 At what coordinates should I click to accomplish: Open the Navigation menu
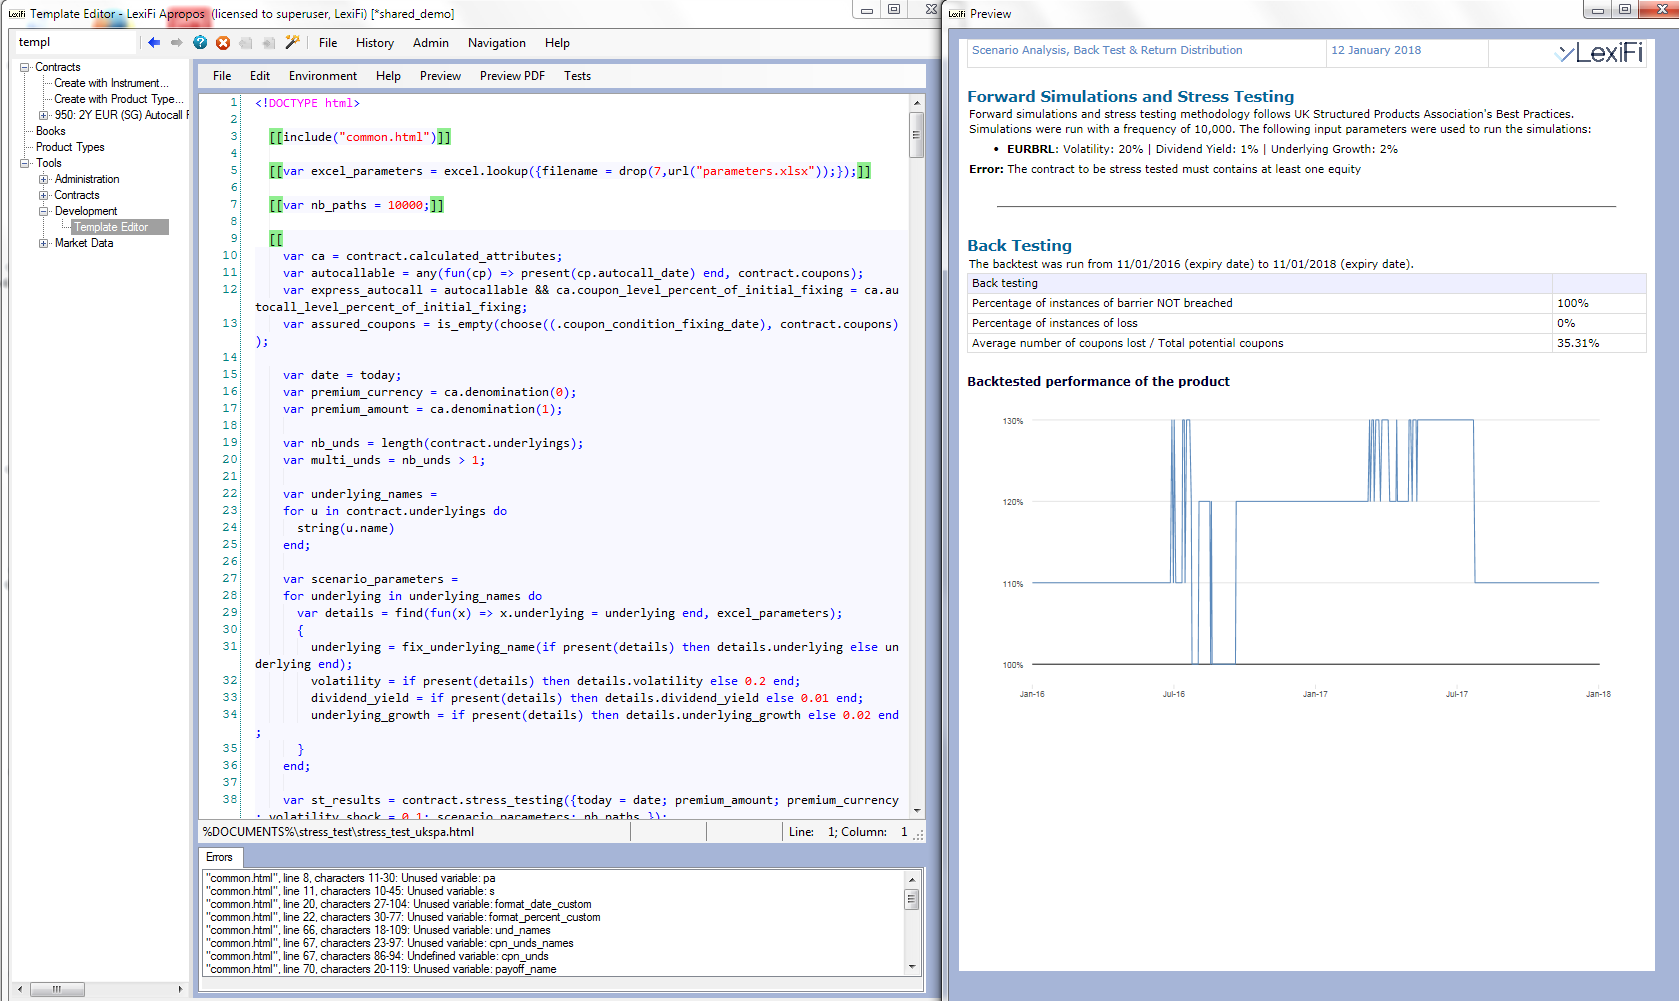(497, 43)
